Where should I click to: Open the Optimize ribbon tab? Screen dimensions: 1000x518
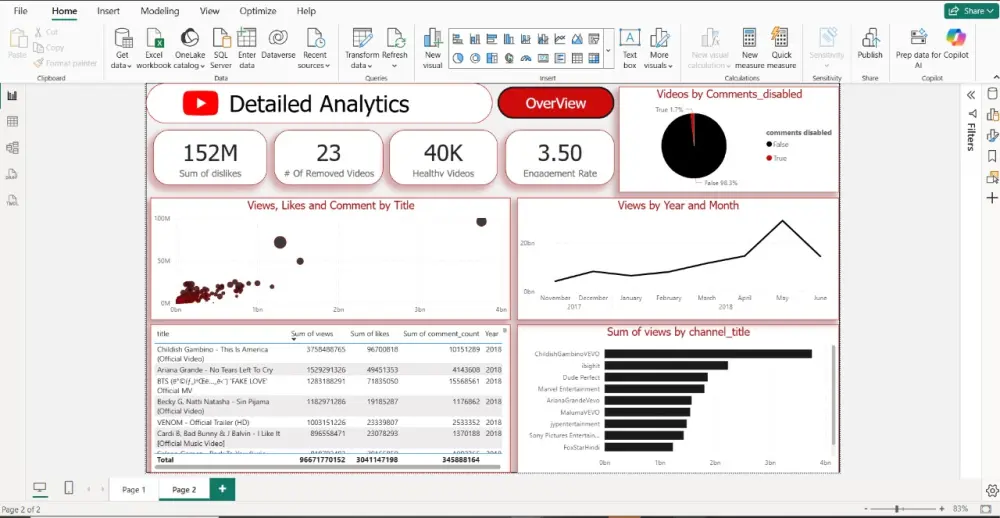click(258, 11)
